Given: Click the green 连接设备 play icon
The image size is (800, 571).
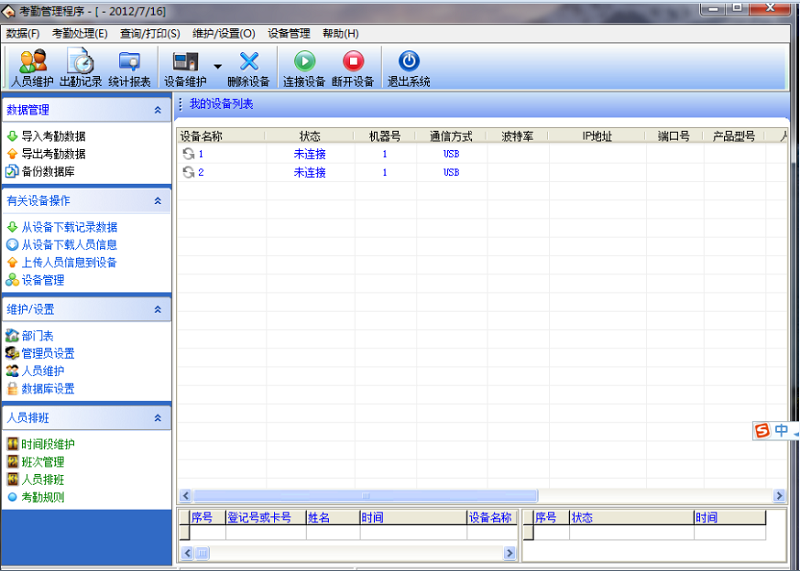Looking at the screenshot, I should [x=305, y=61].
